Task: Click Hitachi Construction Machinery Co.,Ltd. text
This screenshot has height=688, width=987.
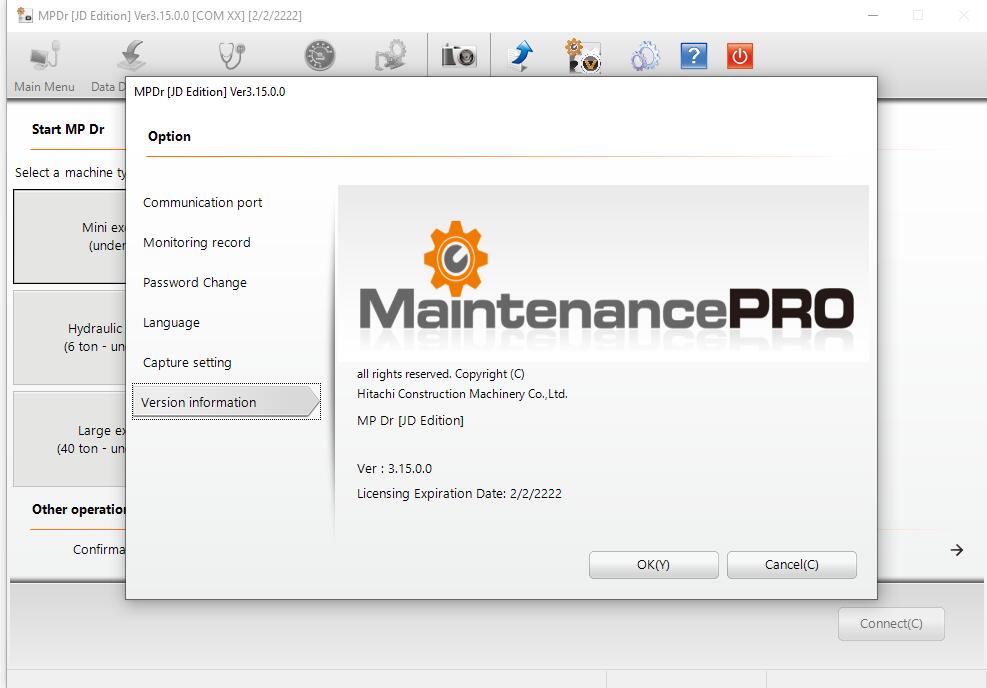Action: point(462,394)
